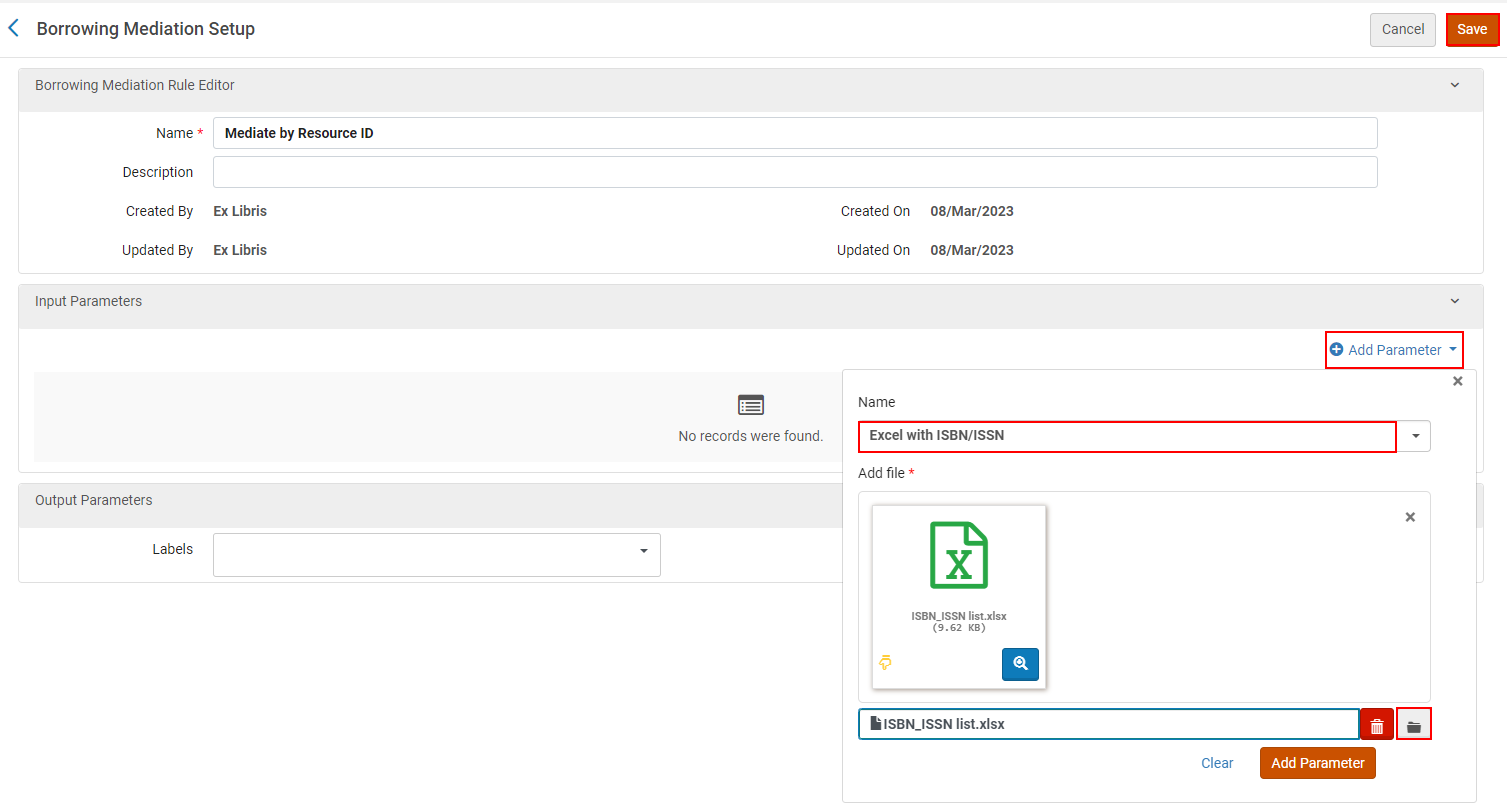Collapse the Borrowing Mediation Rule Editor section
Image resolution: width=1507 pixels, height=811 pixels.
point(1454,85)
